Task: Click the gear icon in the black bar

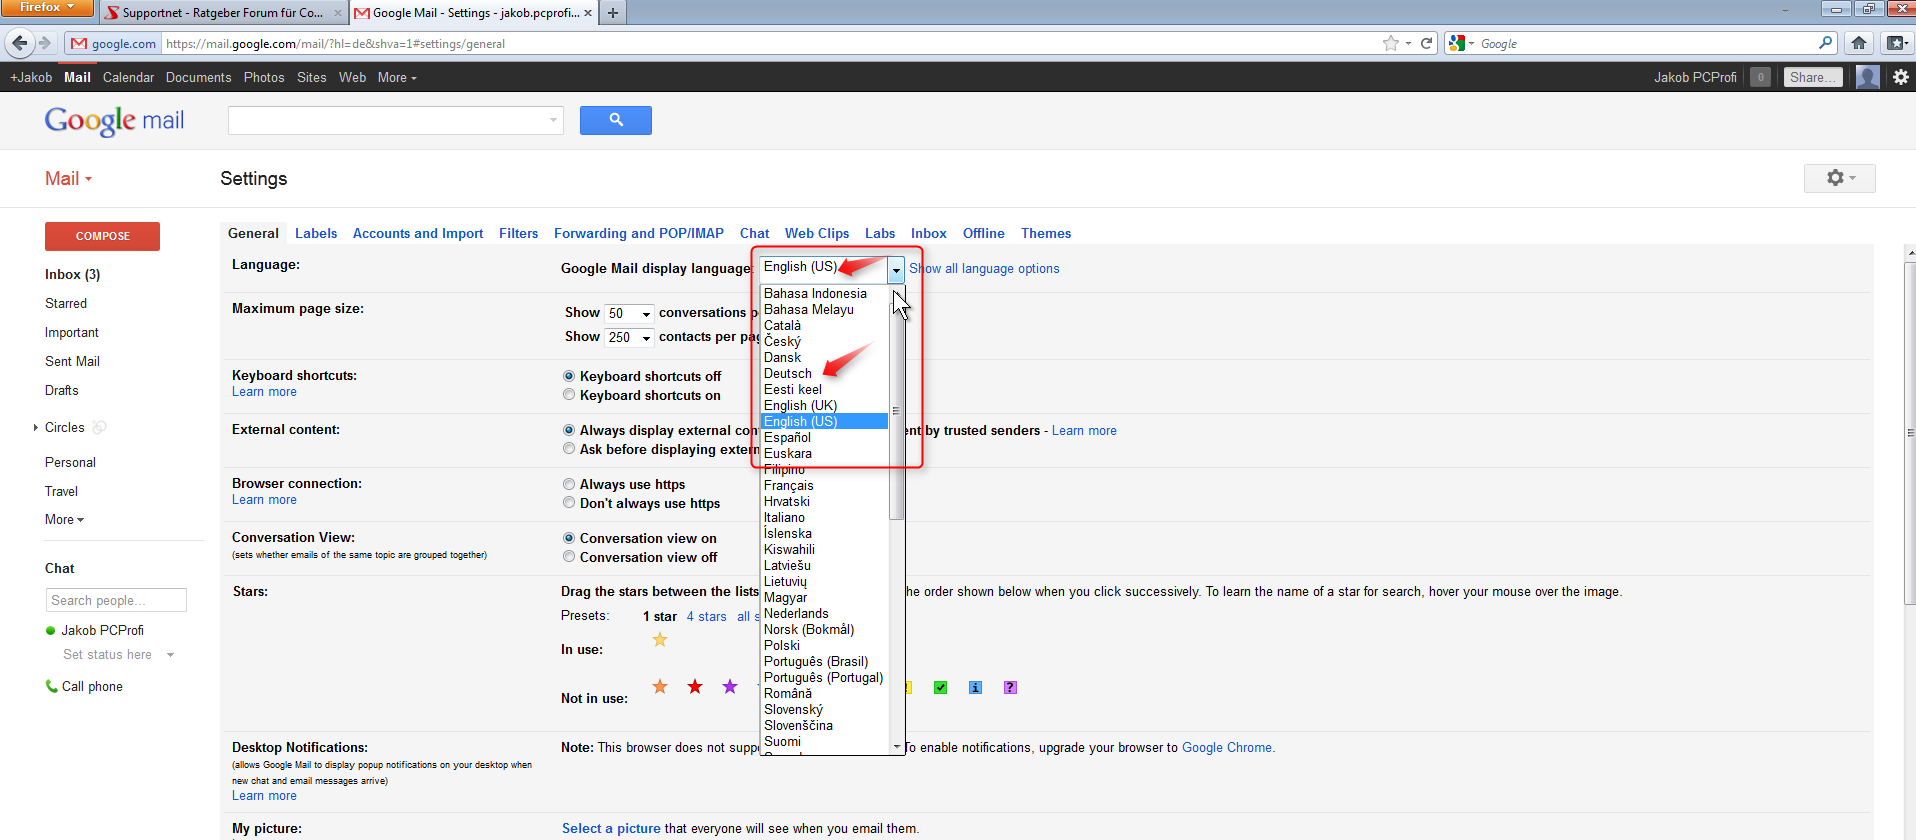Action: point(1901,77)
